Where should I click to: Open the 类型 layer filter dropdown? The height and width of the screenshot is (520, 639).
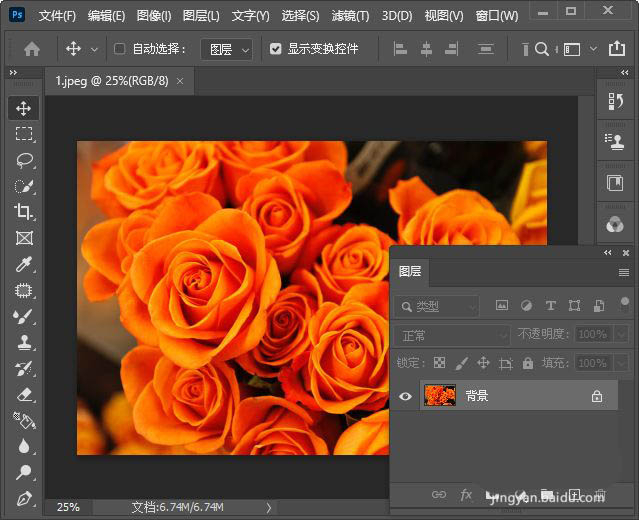436,306
